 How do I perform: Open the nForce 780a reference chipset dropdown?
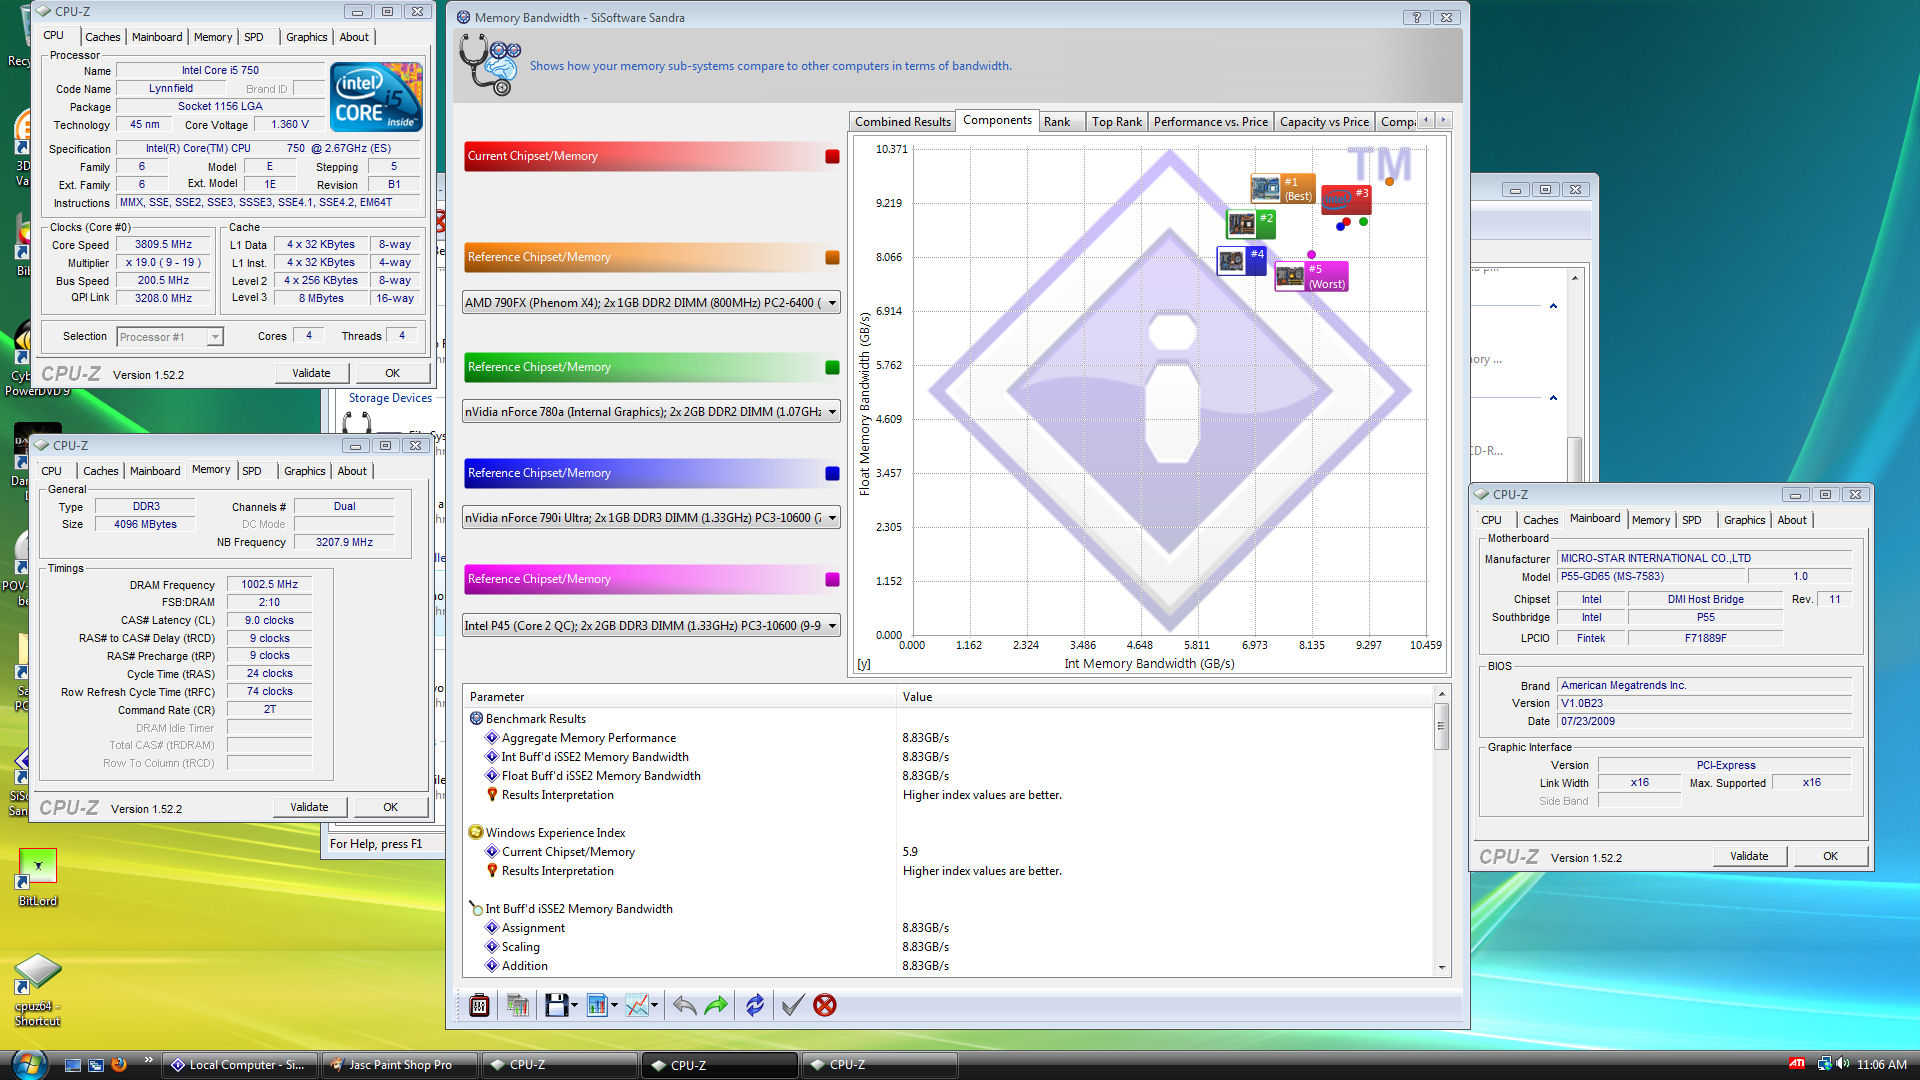point(832,412)
